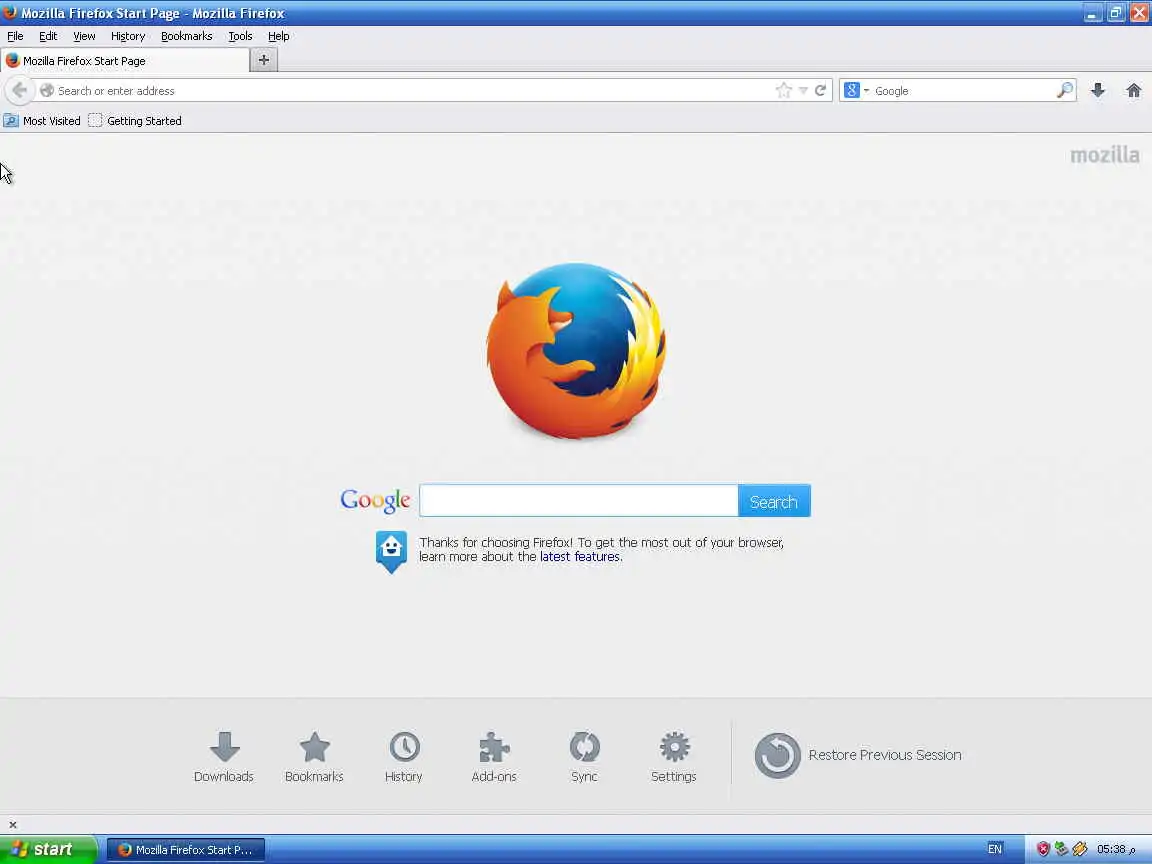Open the Tools menu
This screenshot has width=1152, height=864.
pos(240,36)
